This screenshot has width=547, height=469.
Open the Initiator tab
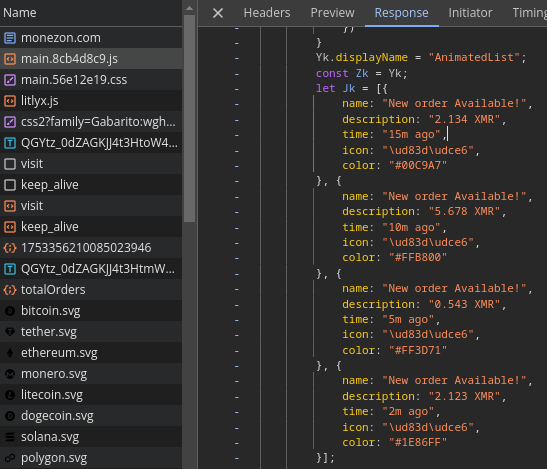pos(470,13)
